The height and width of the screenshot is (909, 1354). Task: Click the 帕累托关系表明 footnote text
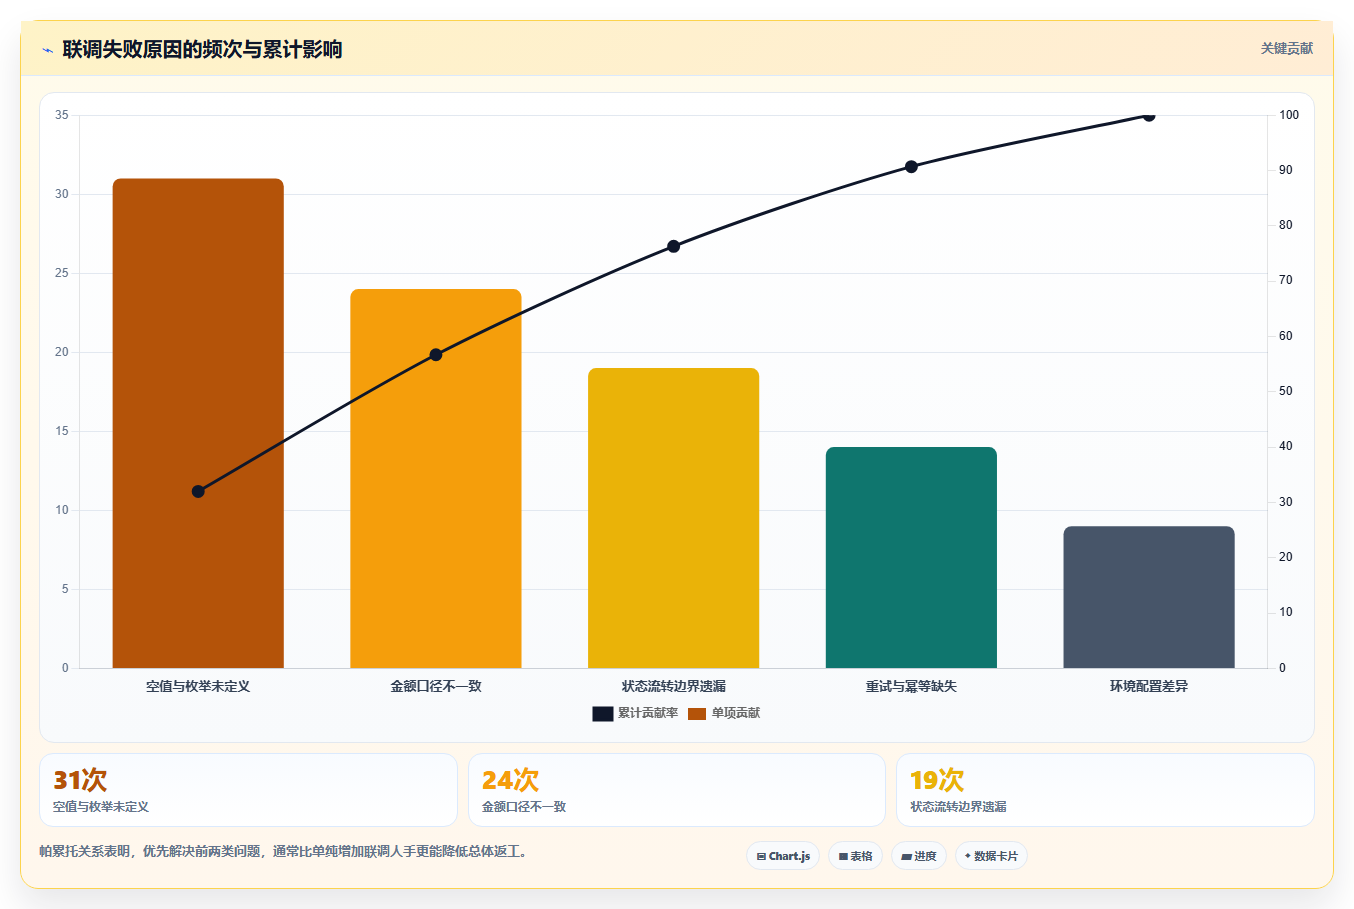tap(283, 851)
